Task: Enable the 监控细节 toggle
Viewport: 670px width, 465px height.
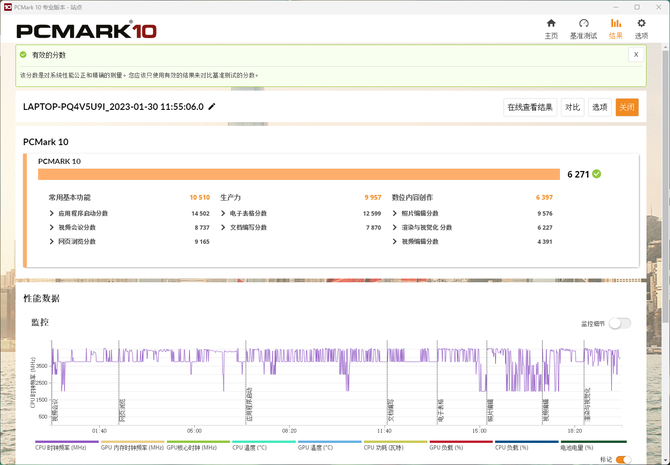Action: click(620, 324)
